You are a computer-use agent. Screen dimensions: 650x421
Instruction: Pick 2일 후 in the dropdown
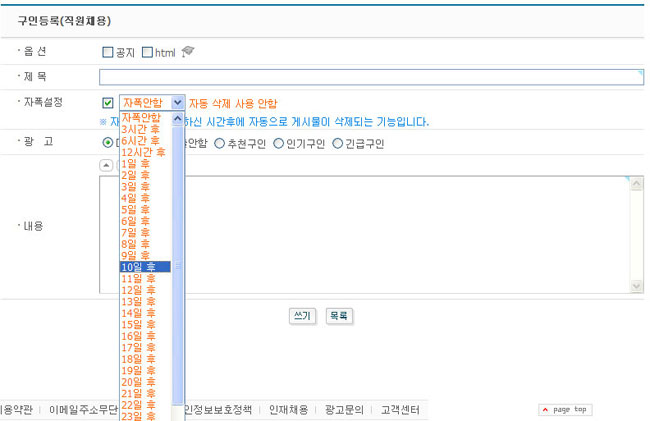pyautogui.click(x=145, y=175)
